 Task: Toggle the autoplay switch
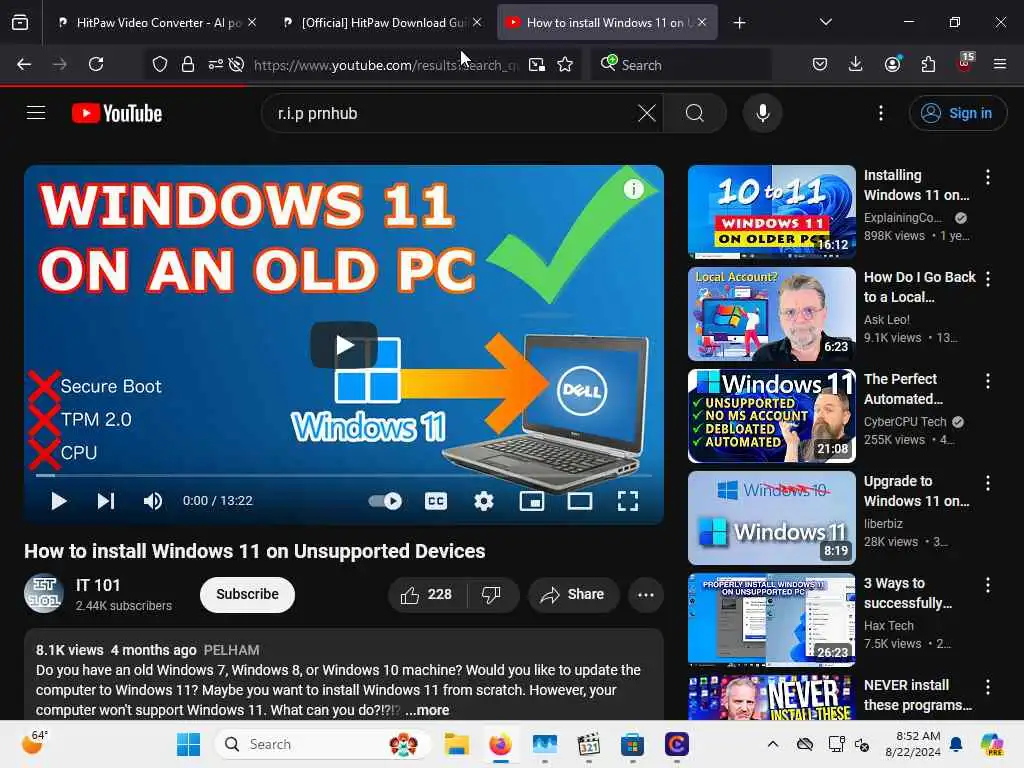click(385, 501)
